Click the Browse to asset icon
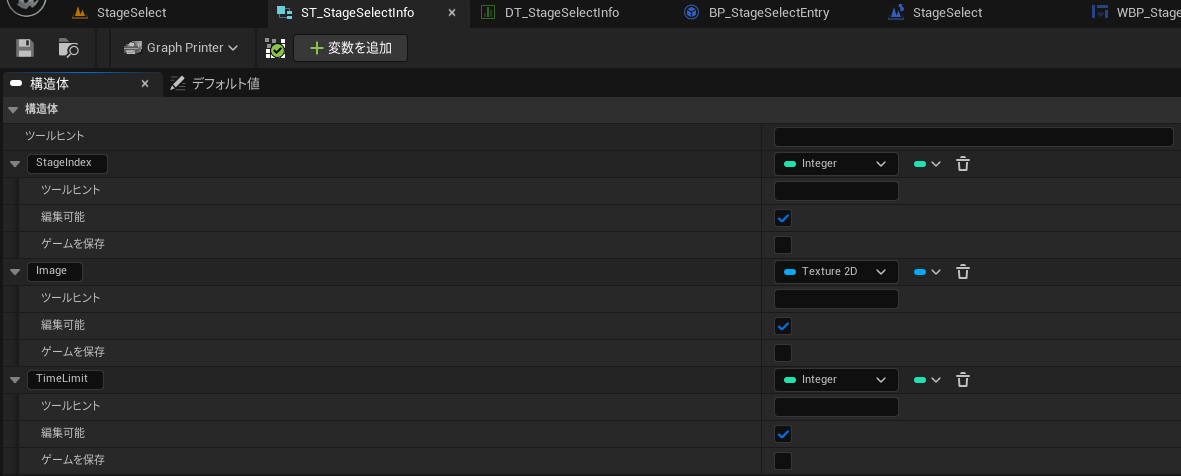This screenshot has width=1181, height=476. (x=69, y=48)
